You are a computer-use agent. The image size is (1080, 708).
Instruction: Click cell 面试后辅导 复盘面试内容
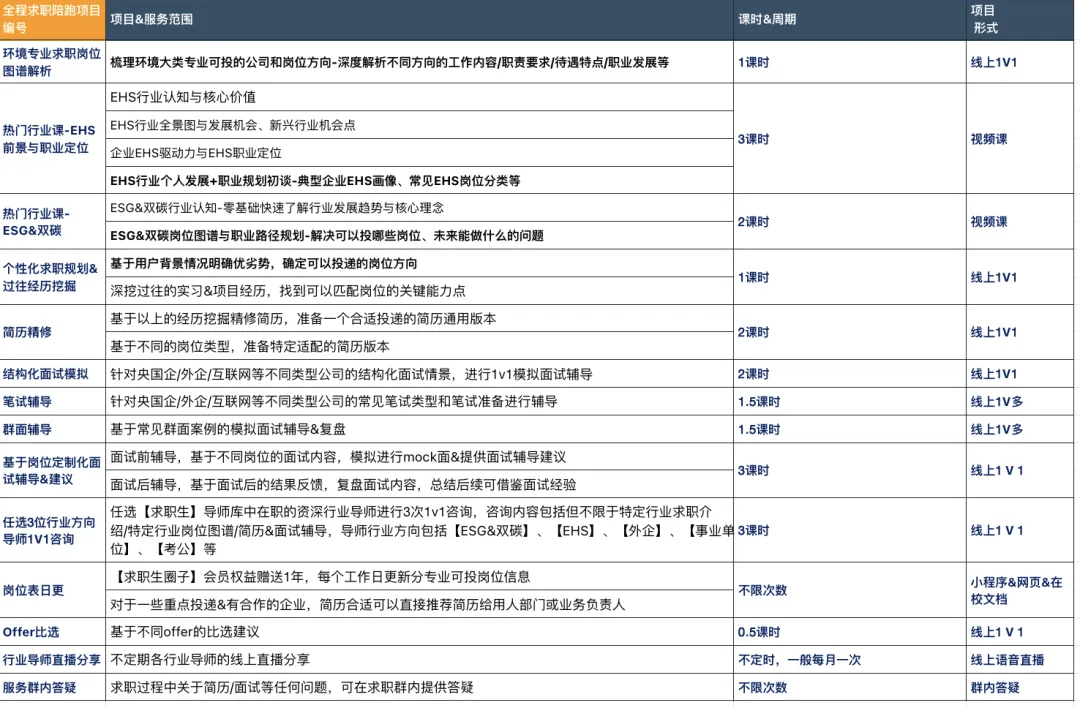419,484
